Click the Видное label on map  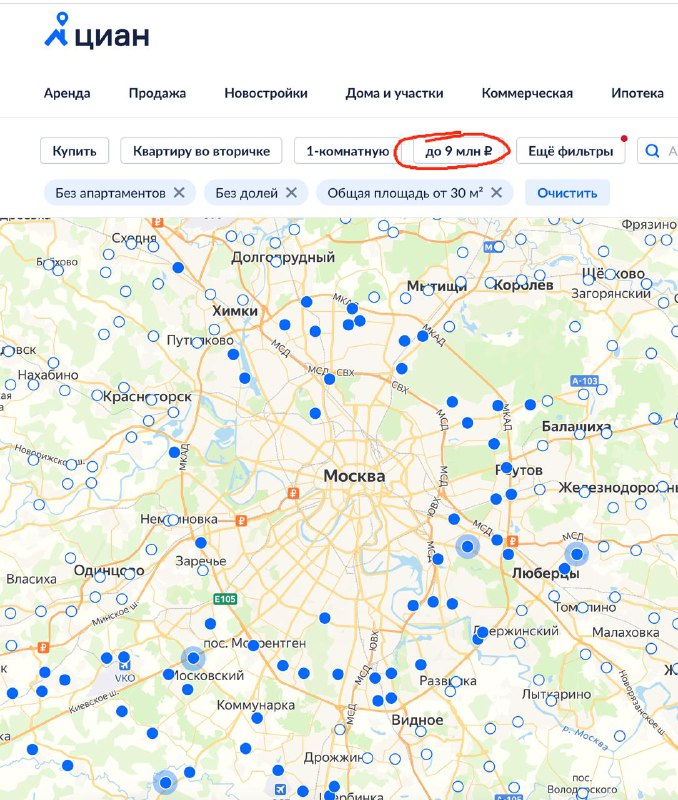point(417,720)
